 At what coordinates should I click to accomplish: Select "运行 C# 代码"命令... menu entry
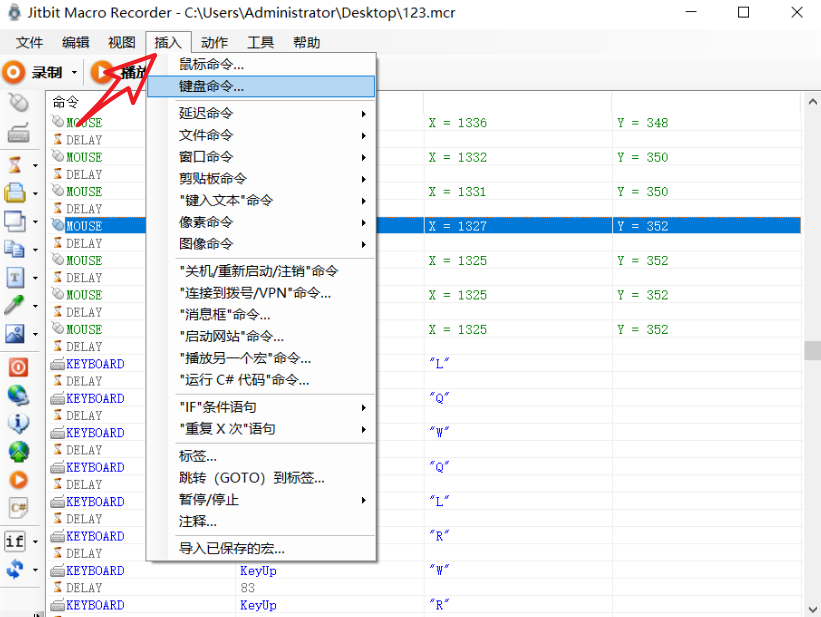point(261,380)
